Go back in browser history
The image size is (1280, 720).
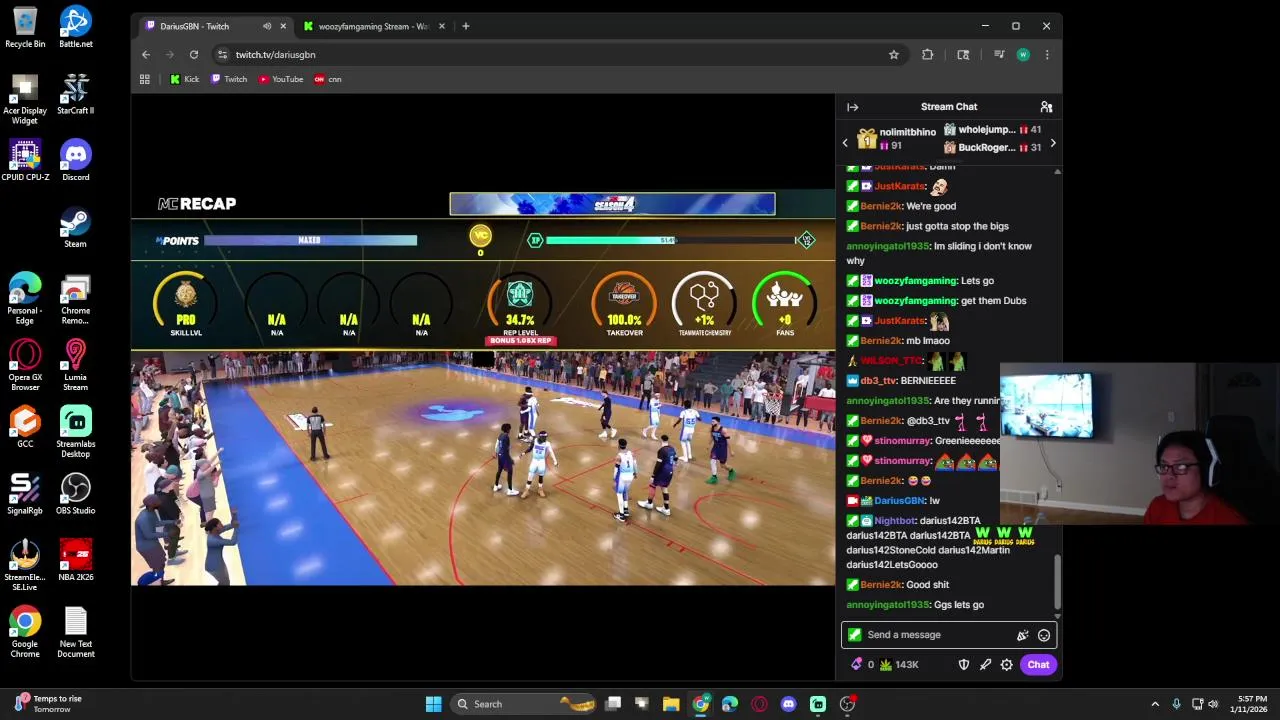click(146, 55)
